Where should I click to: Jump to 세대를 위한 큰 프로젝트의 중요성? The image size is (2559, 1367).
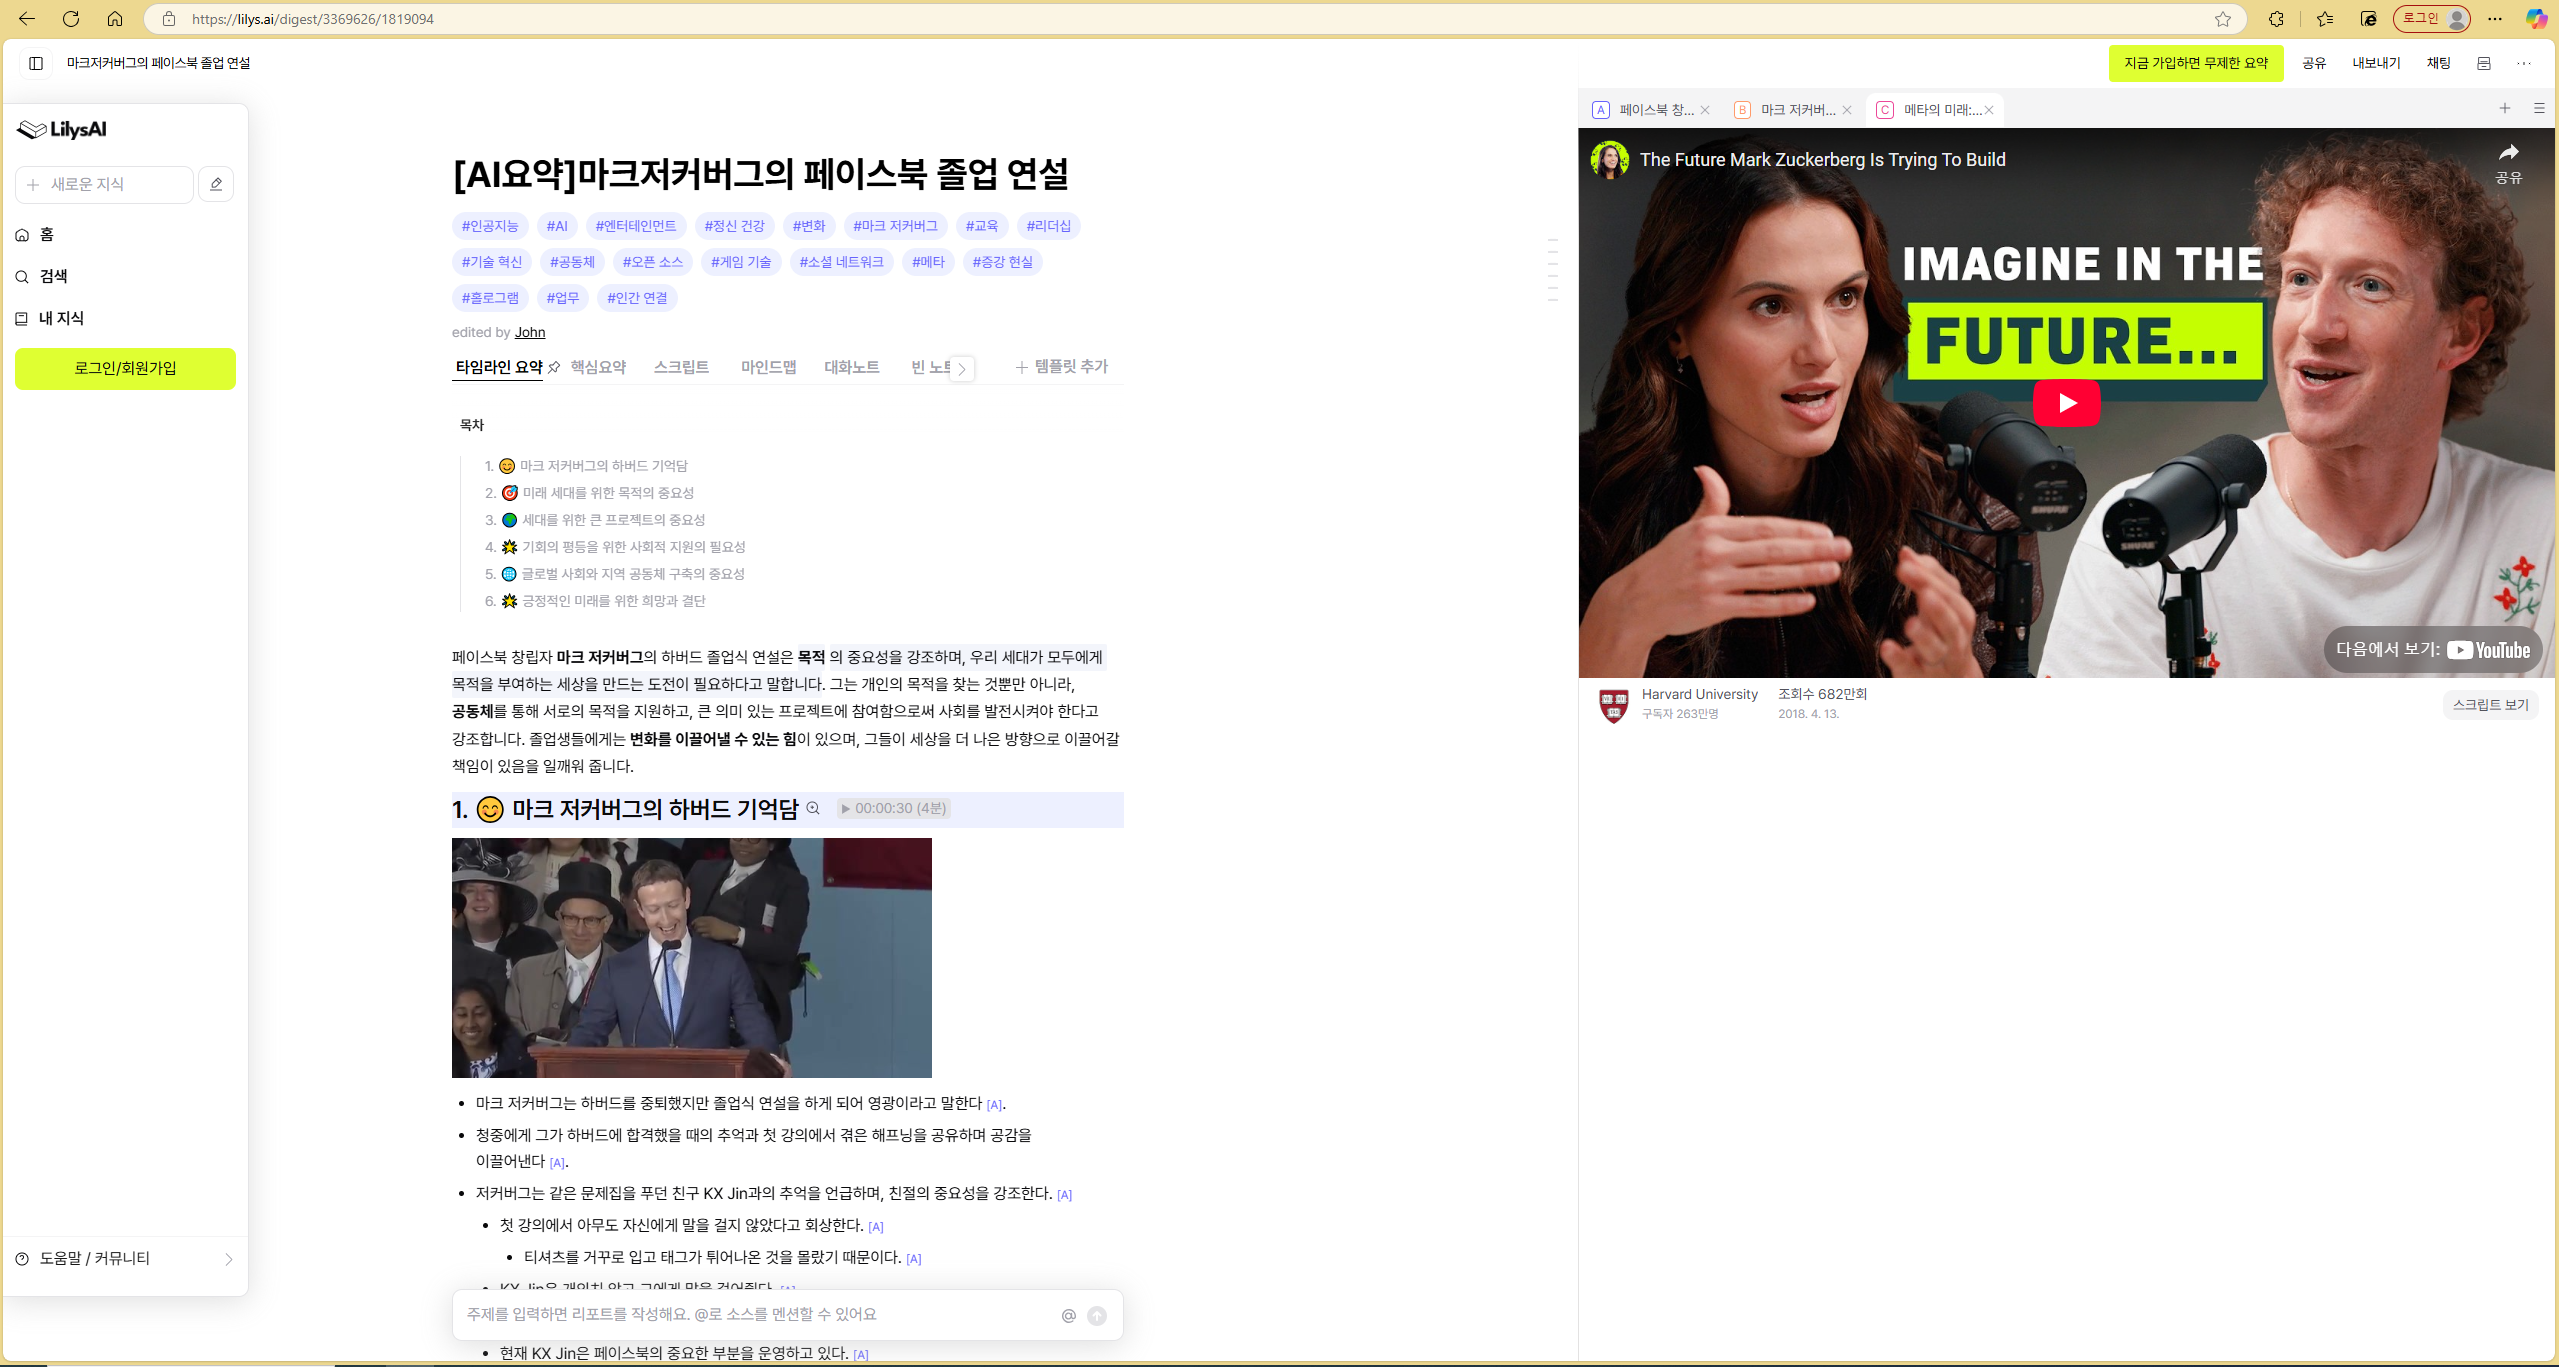[613, 520]
